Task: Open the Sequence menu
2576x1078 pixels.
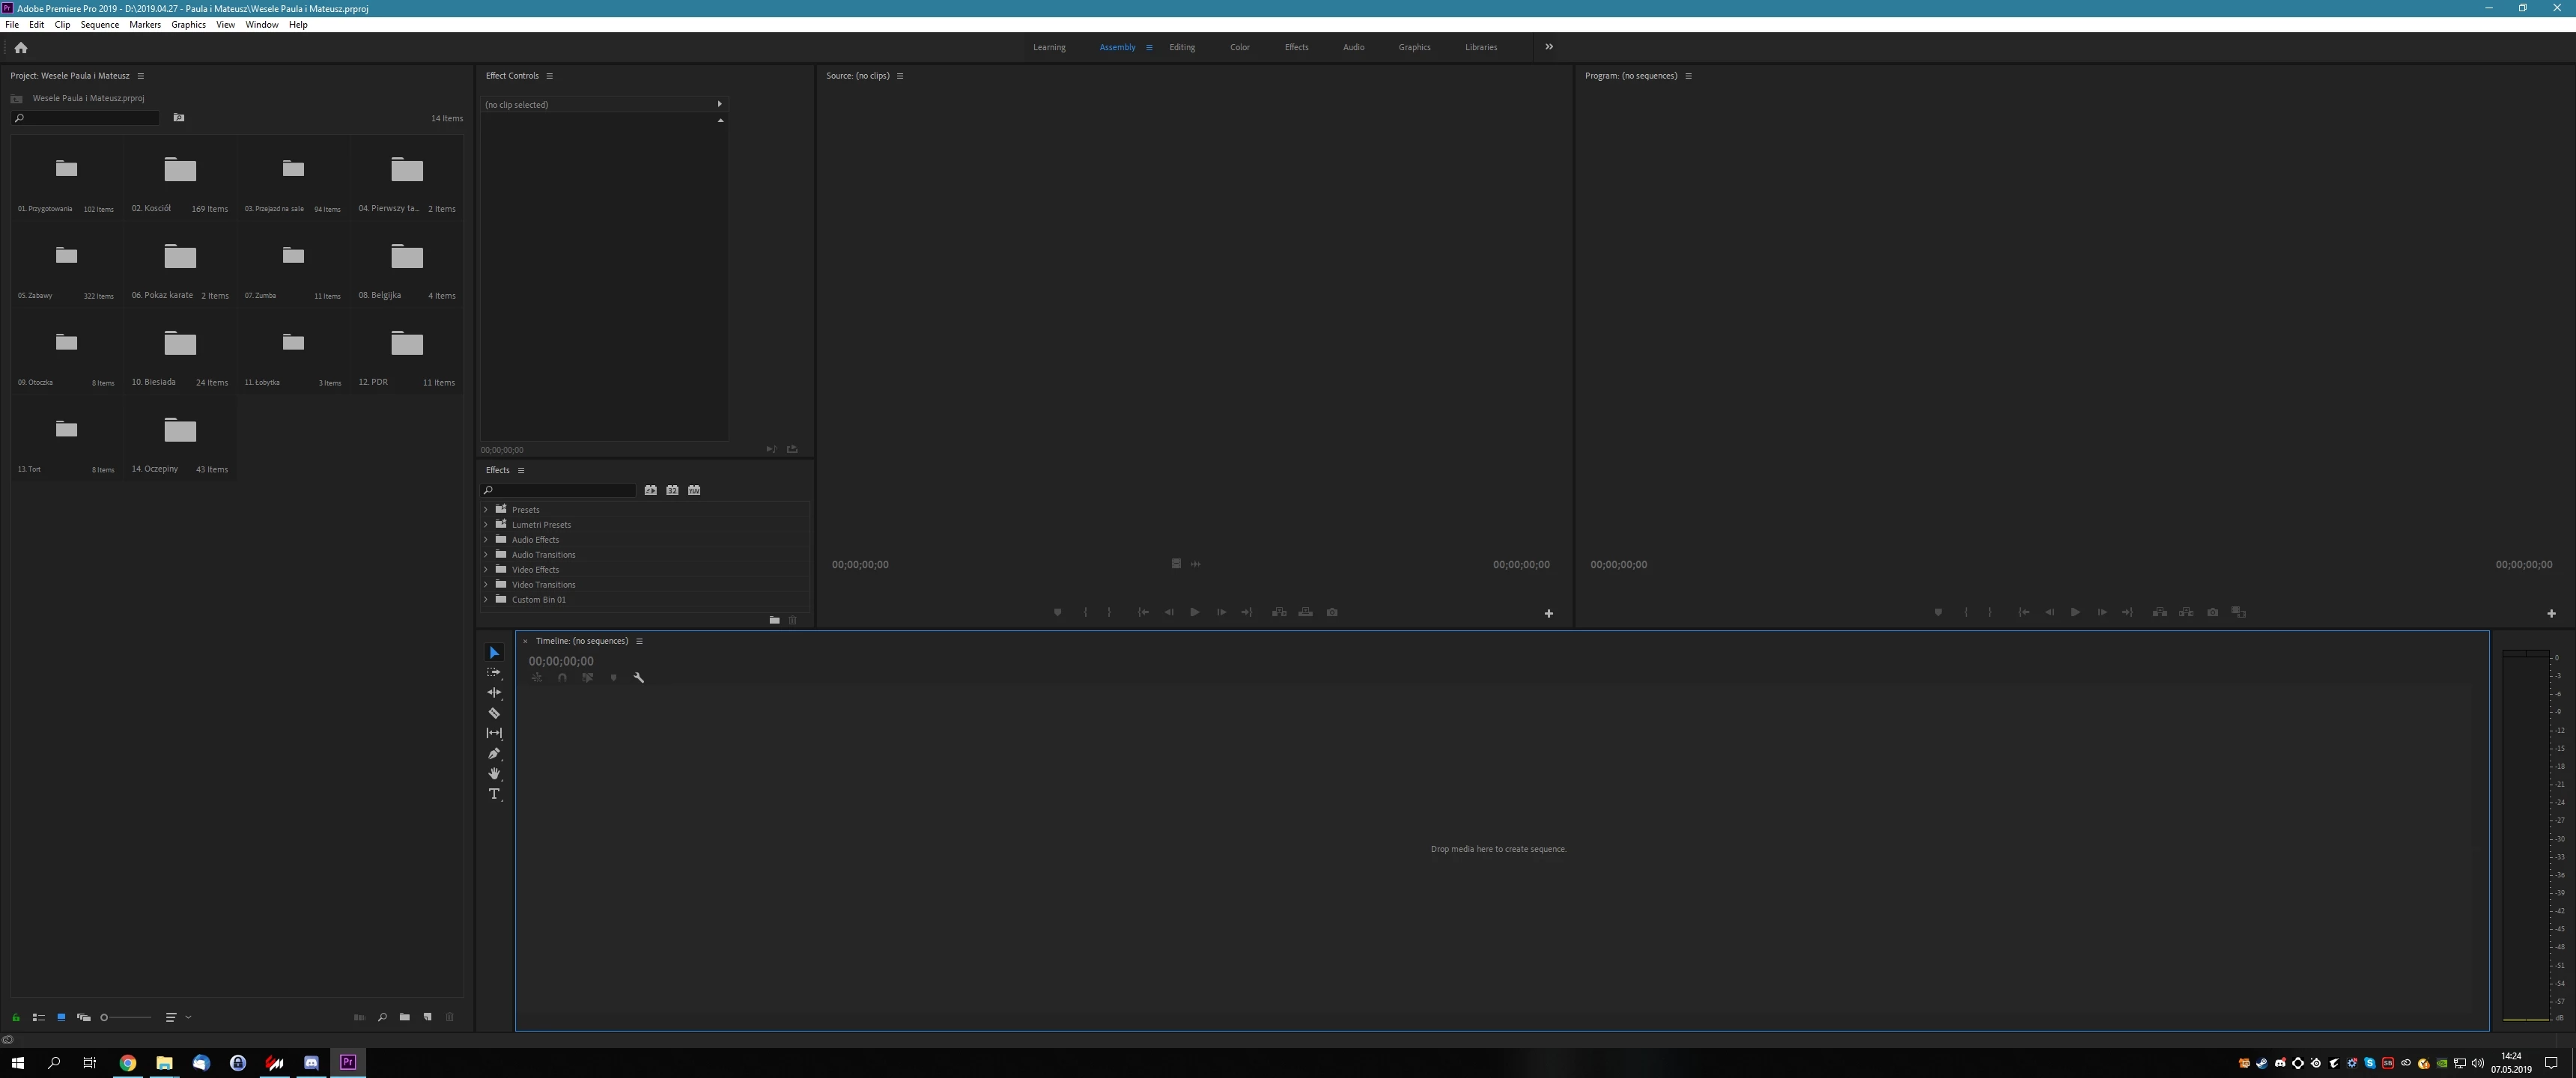Action: [99, 25]
